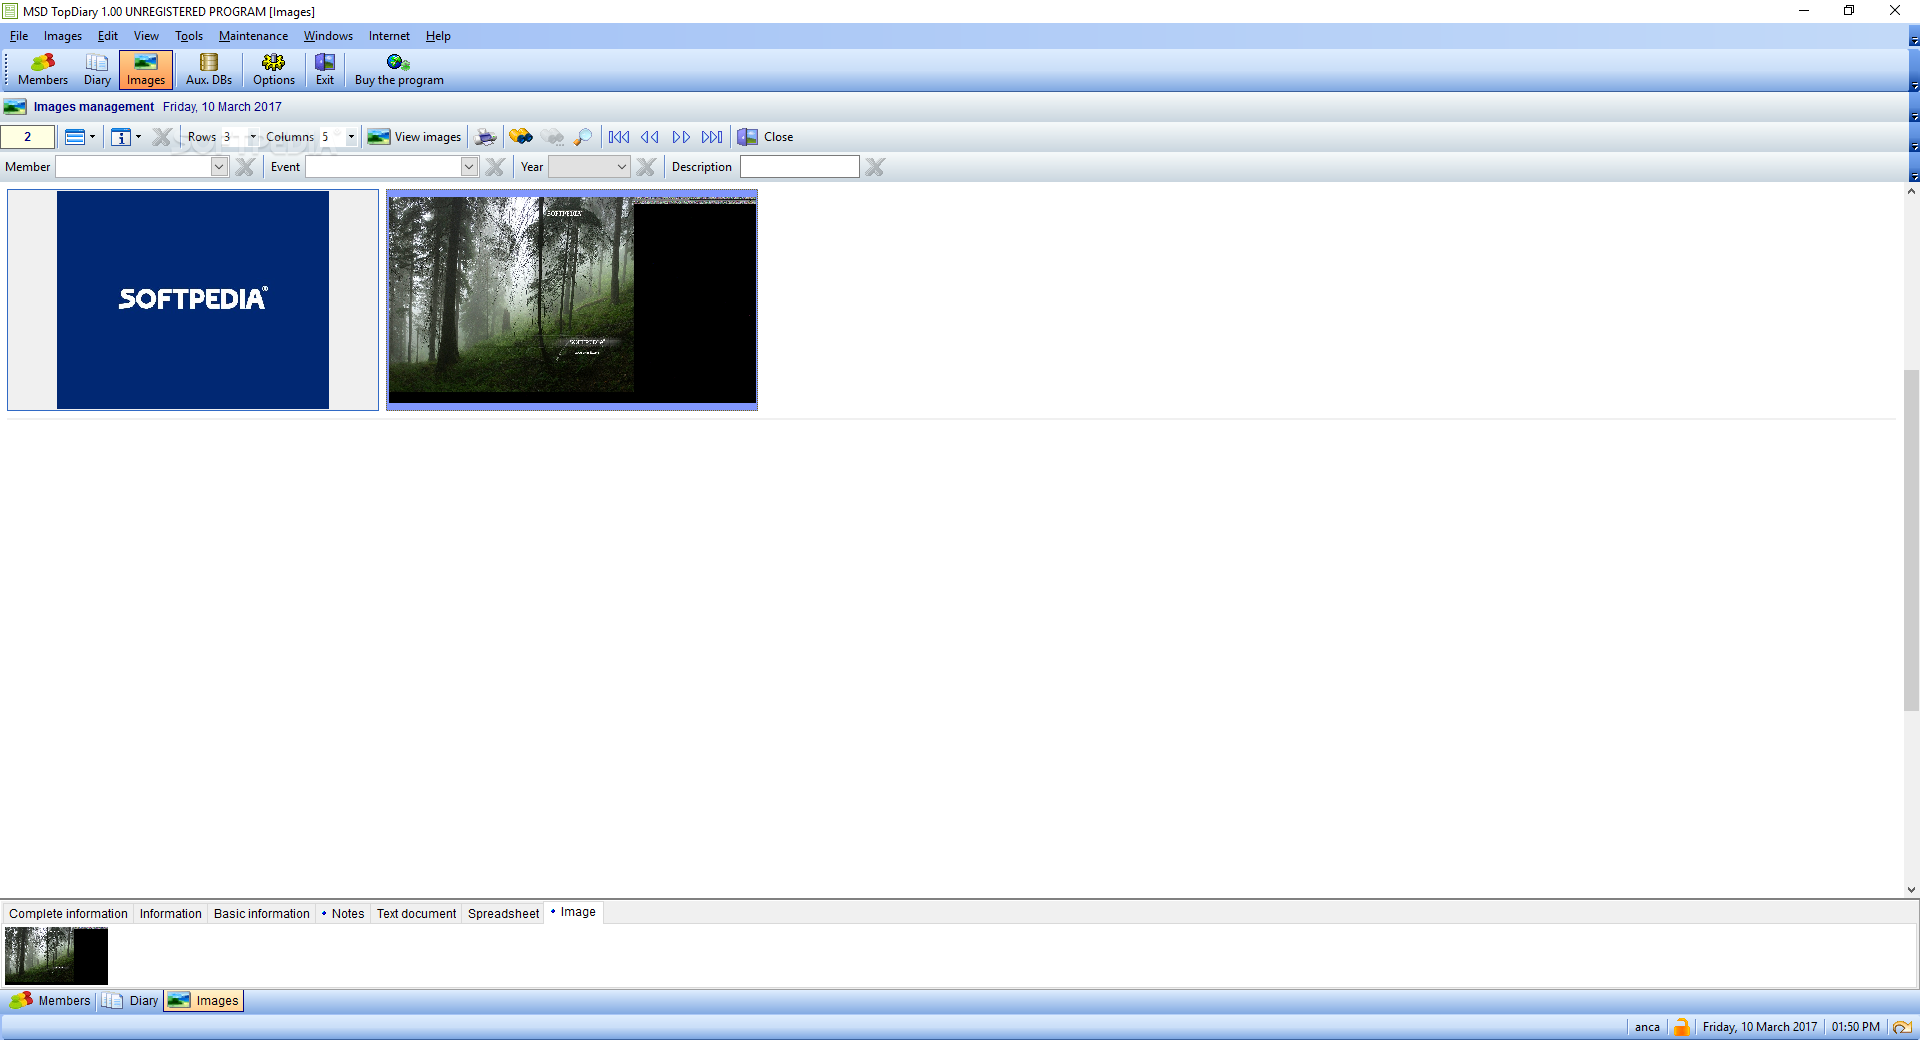This screenshot has width=1920, height=1040.
Task: Clear the Event filter with X
Action: coord(494,167)
